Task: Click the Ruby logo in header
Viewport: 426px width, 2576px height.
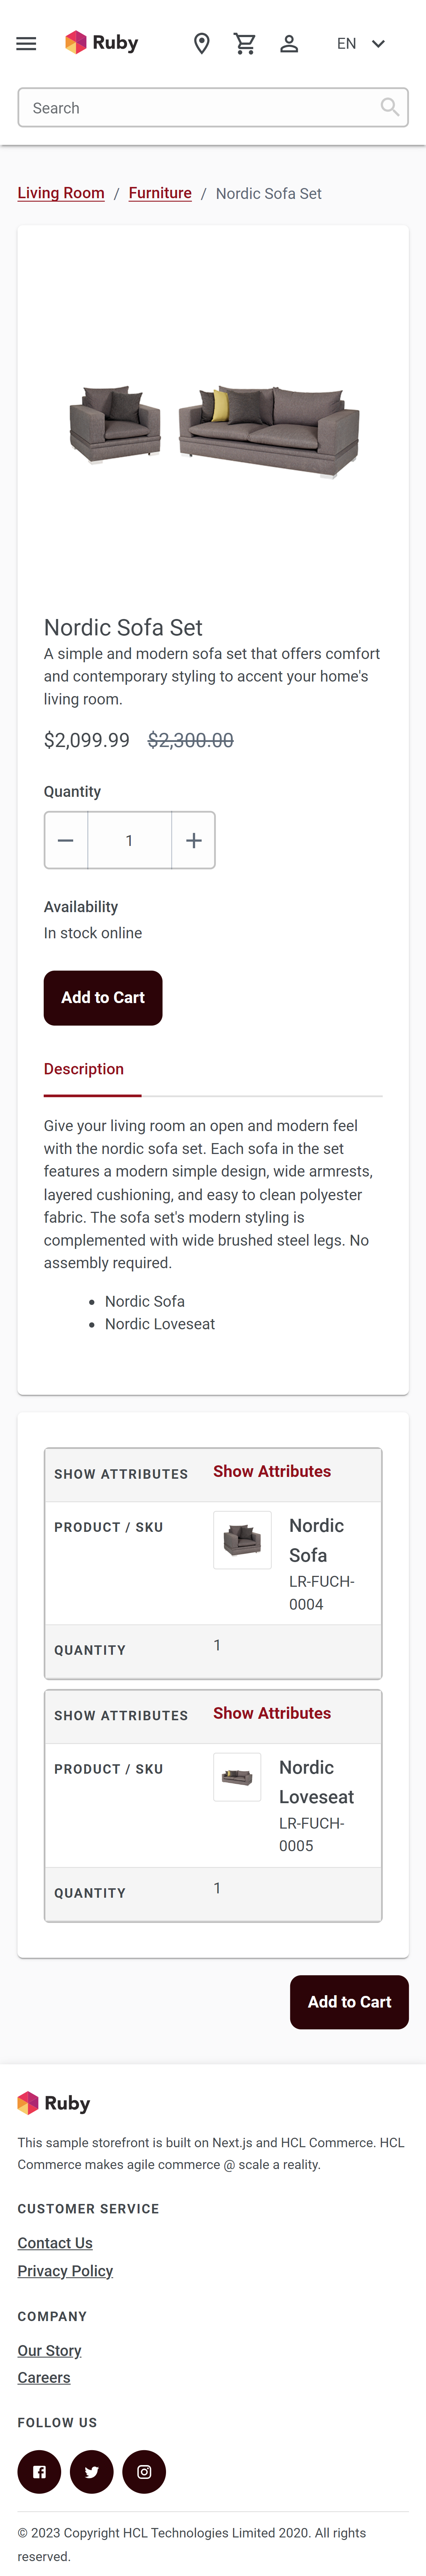Action: click(x=101, y=43)
